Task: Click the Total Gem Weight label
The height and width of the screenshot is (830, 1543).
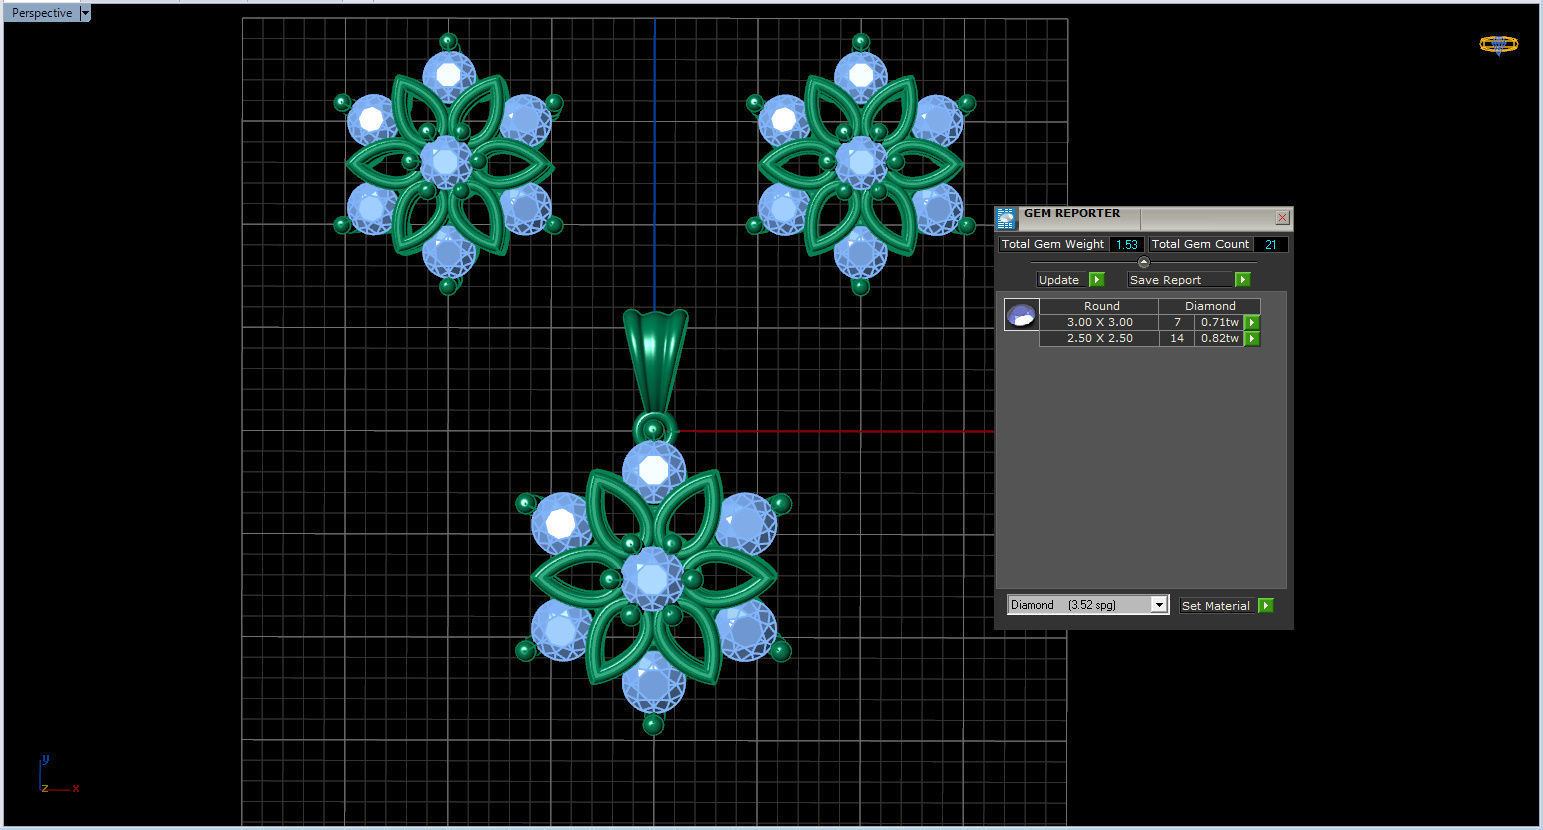Action: [1053, 244]
